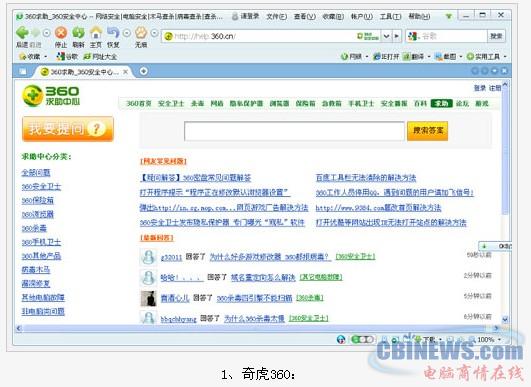
Task: Open the 下载 download manager in status bar
Action: point(428,339)
